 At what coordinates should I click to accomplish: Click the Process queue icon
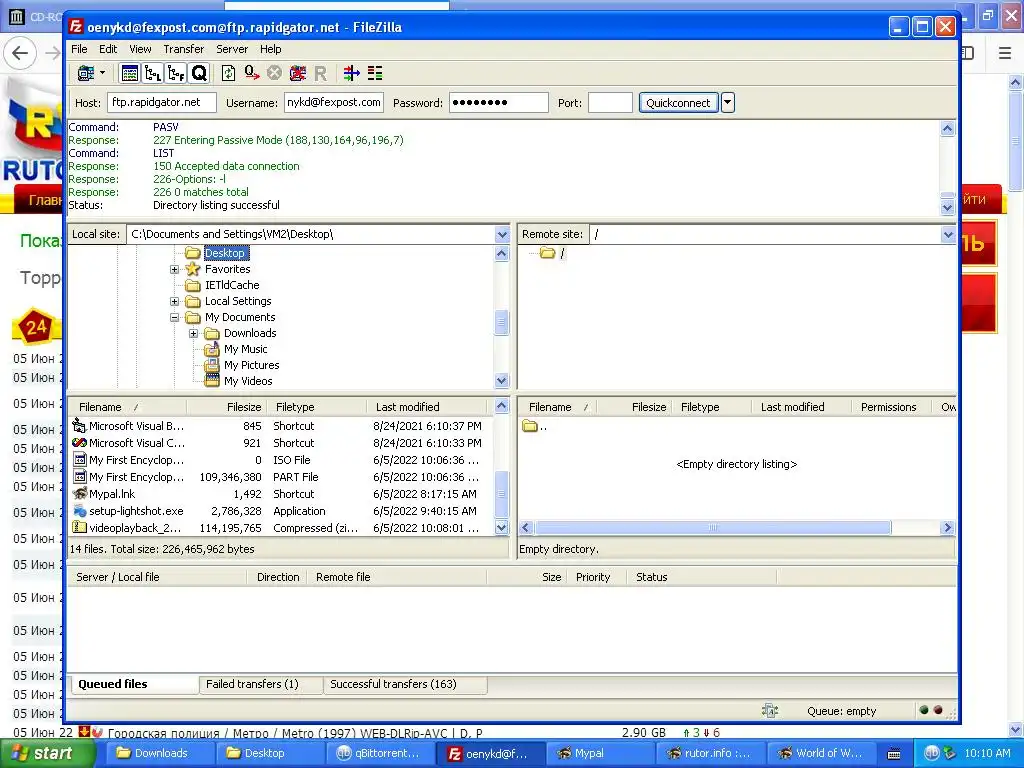tap(251, 73)
